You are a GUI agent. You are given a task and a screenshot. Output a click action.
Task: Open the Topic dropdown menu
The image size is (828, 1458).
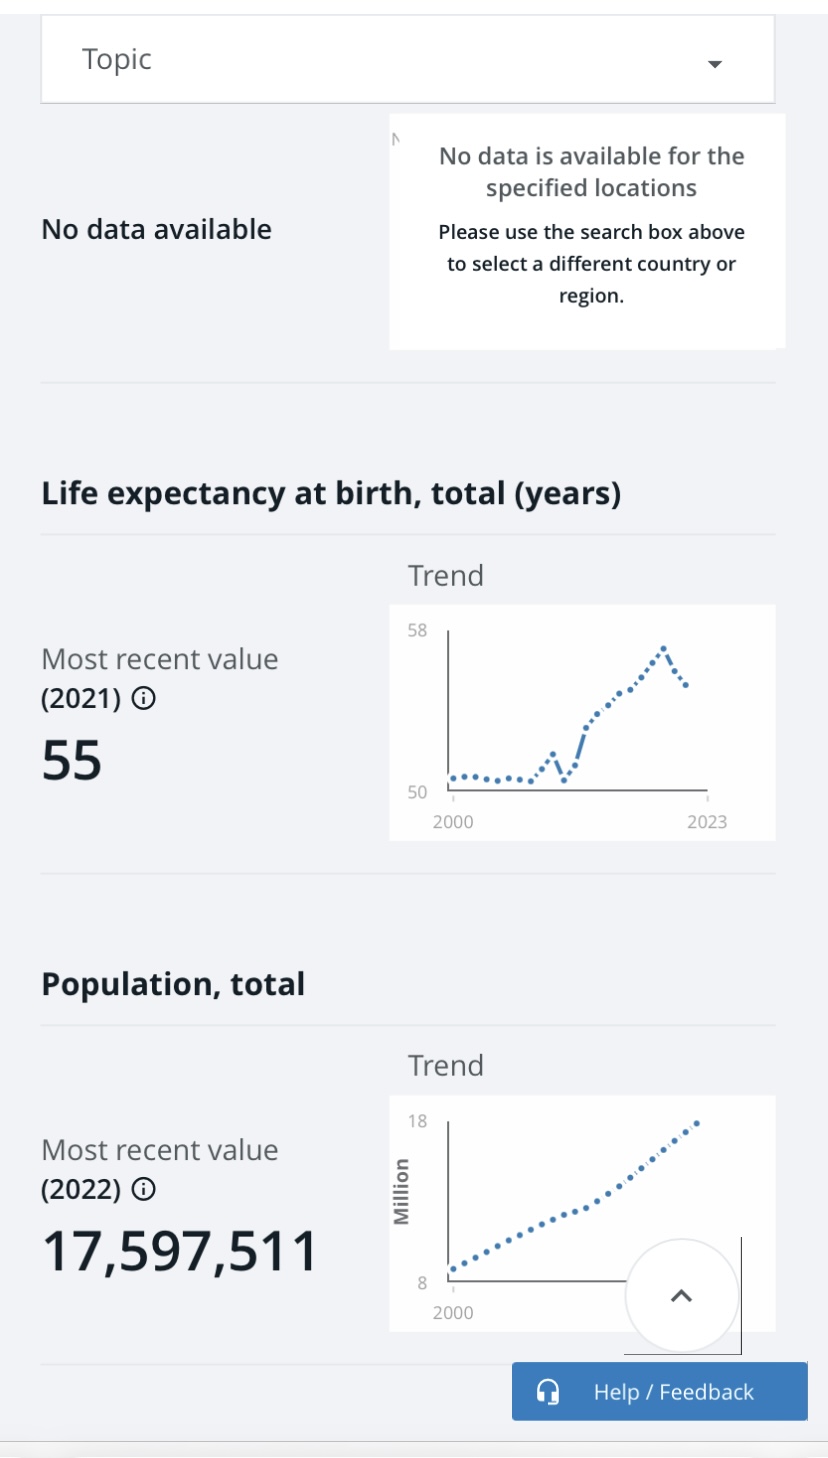point(408,59)
